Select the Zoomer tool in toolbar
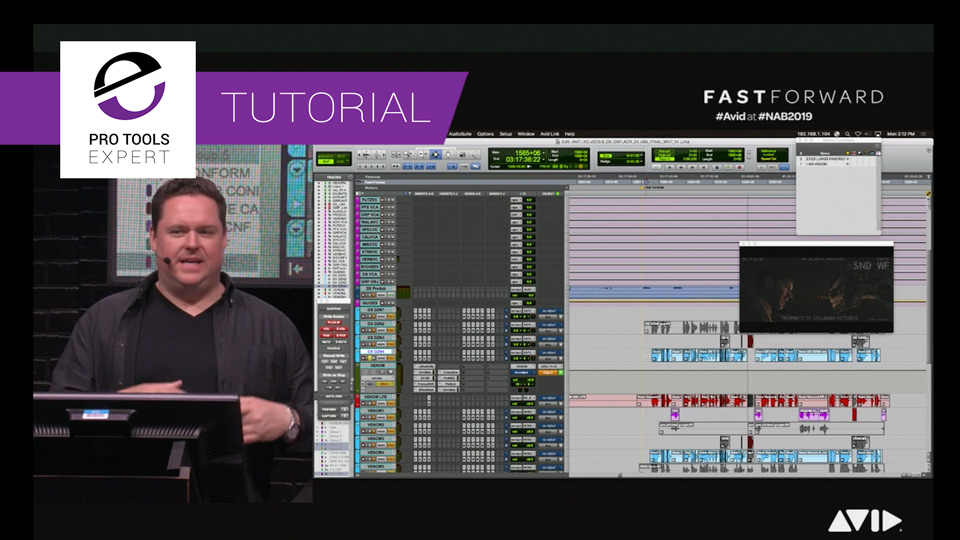The image size is (960, 540). (x=408, y=153)
